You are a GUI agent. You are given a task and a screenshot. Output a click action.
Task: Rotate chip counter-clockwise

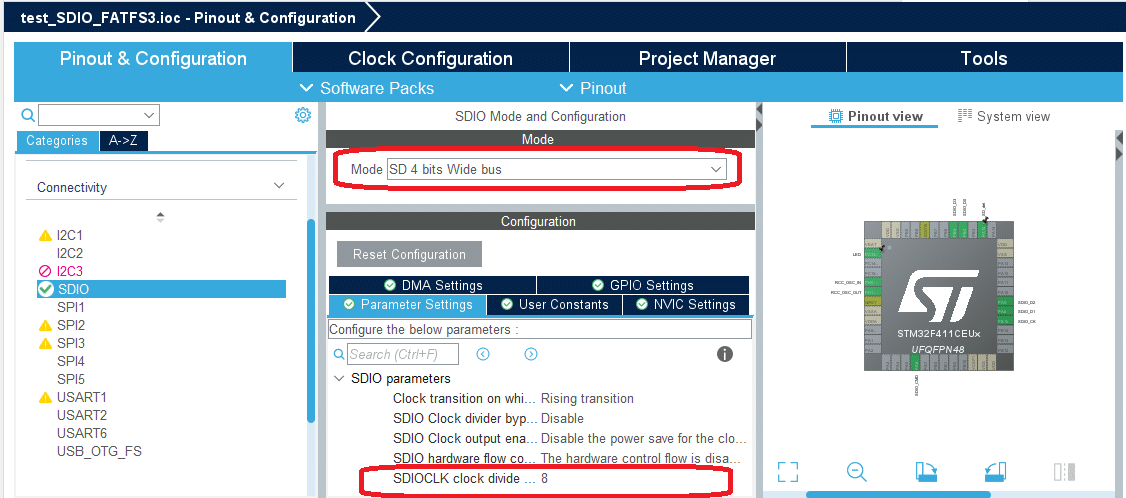click(995, 471)
